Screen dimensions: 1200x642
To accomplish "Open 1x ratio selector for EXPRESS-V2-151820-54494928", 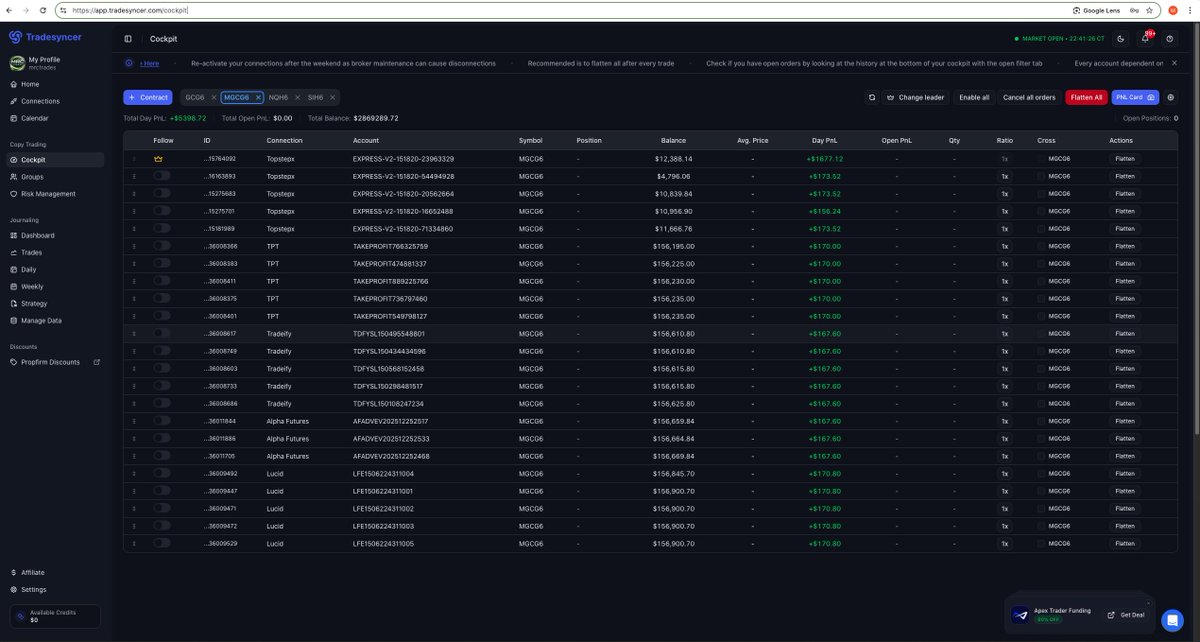I will tap(1005, 176).
